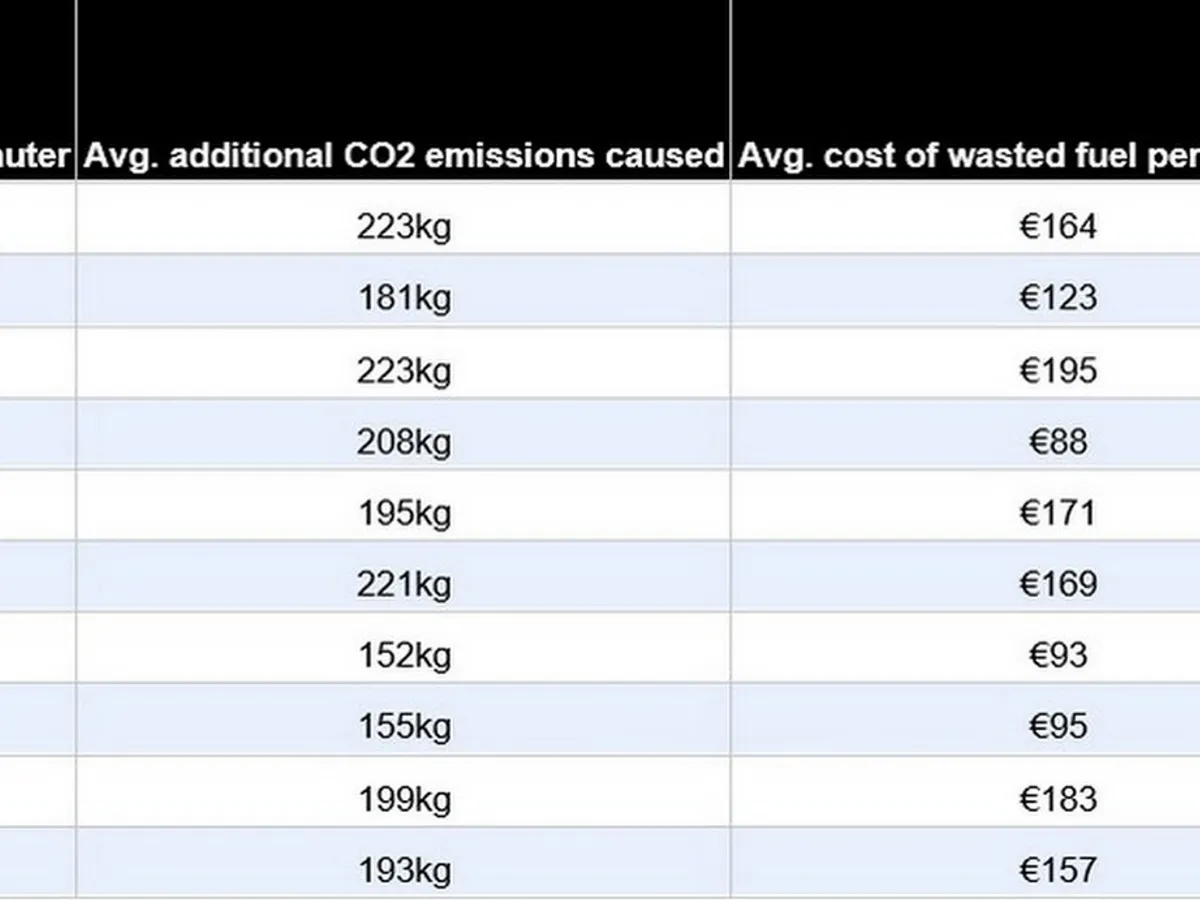Screen dimensions: 1200x900
Task: Click the cell showing 221kg
Action: click(404, 584)
